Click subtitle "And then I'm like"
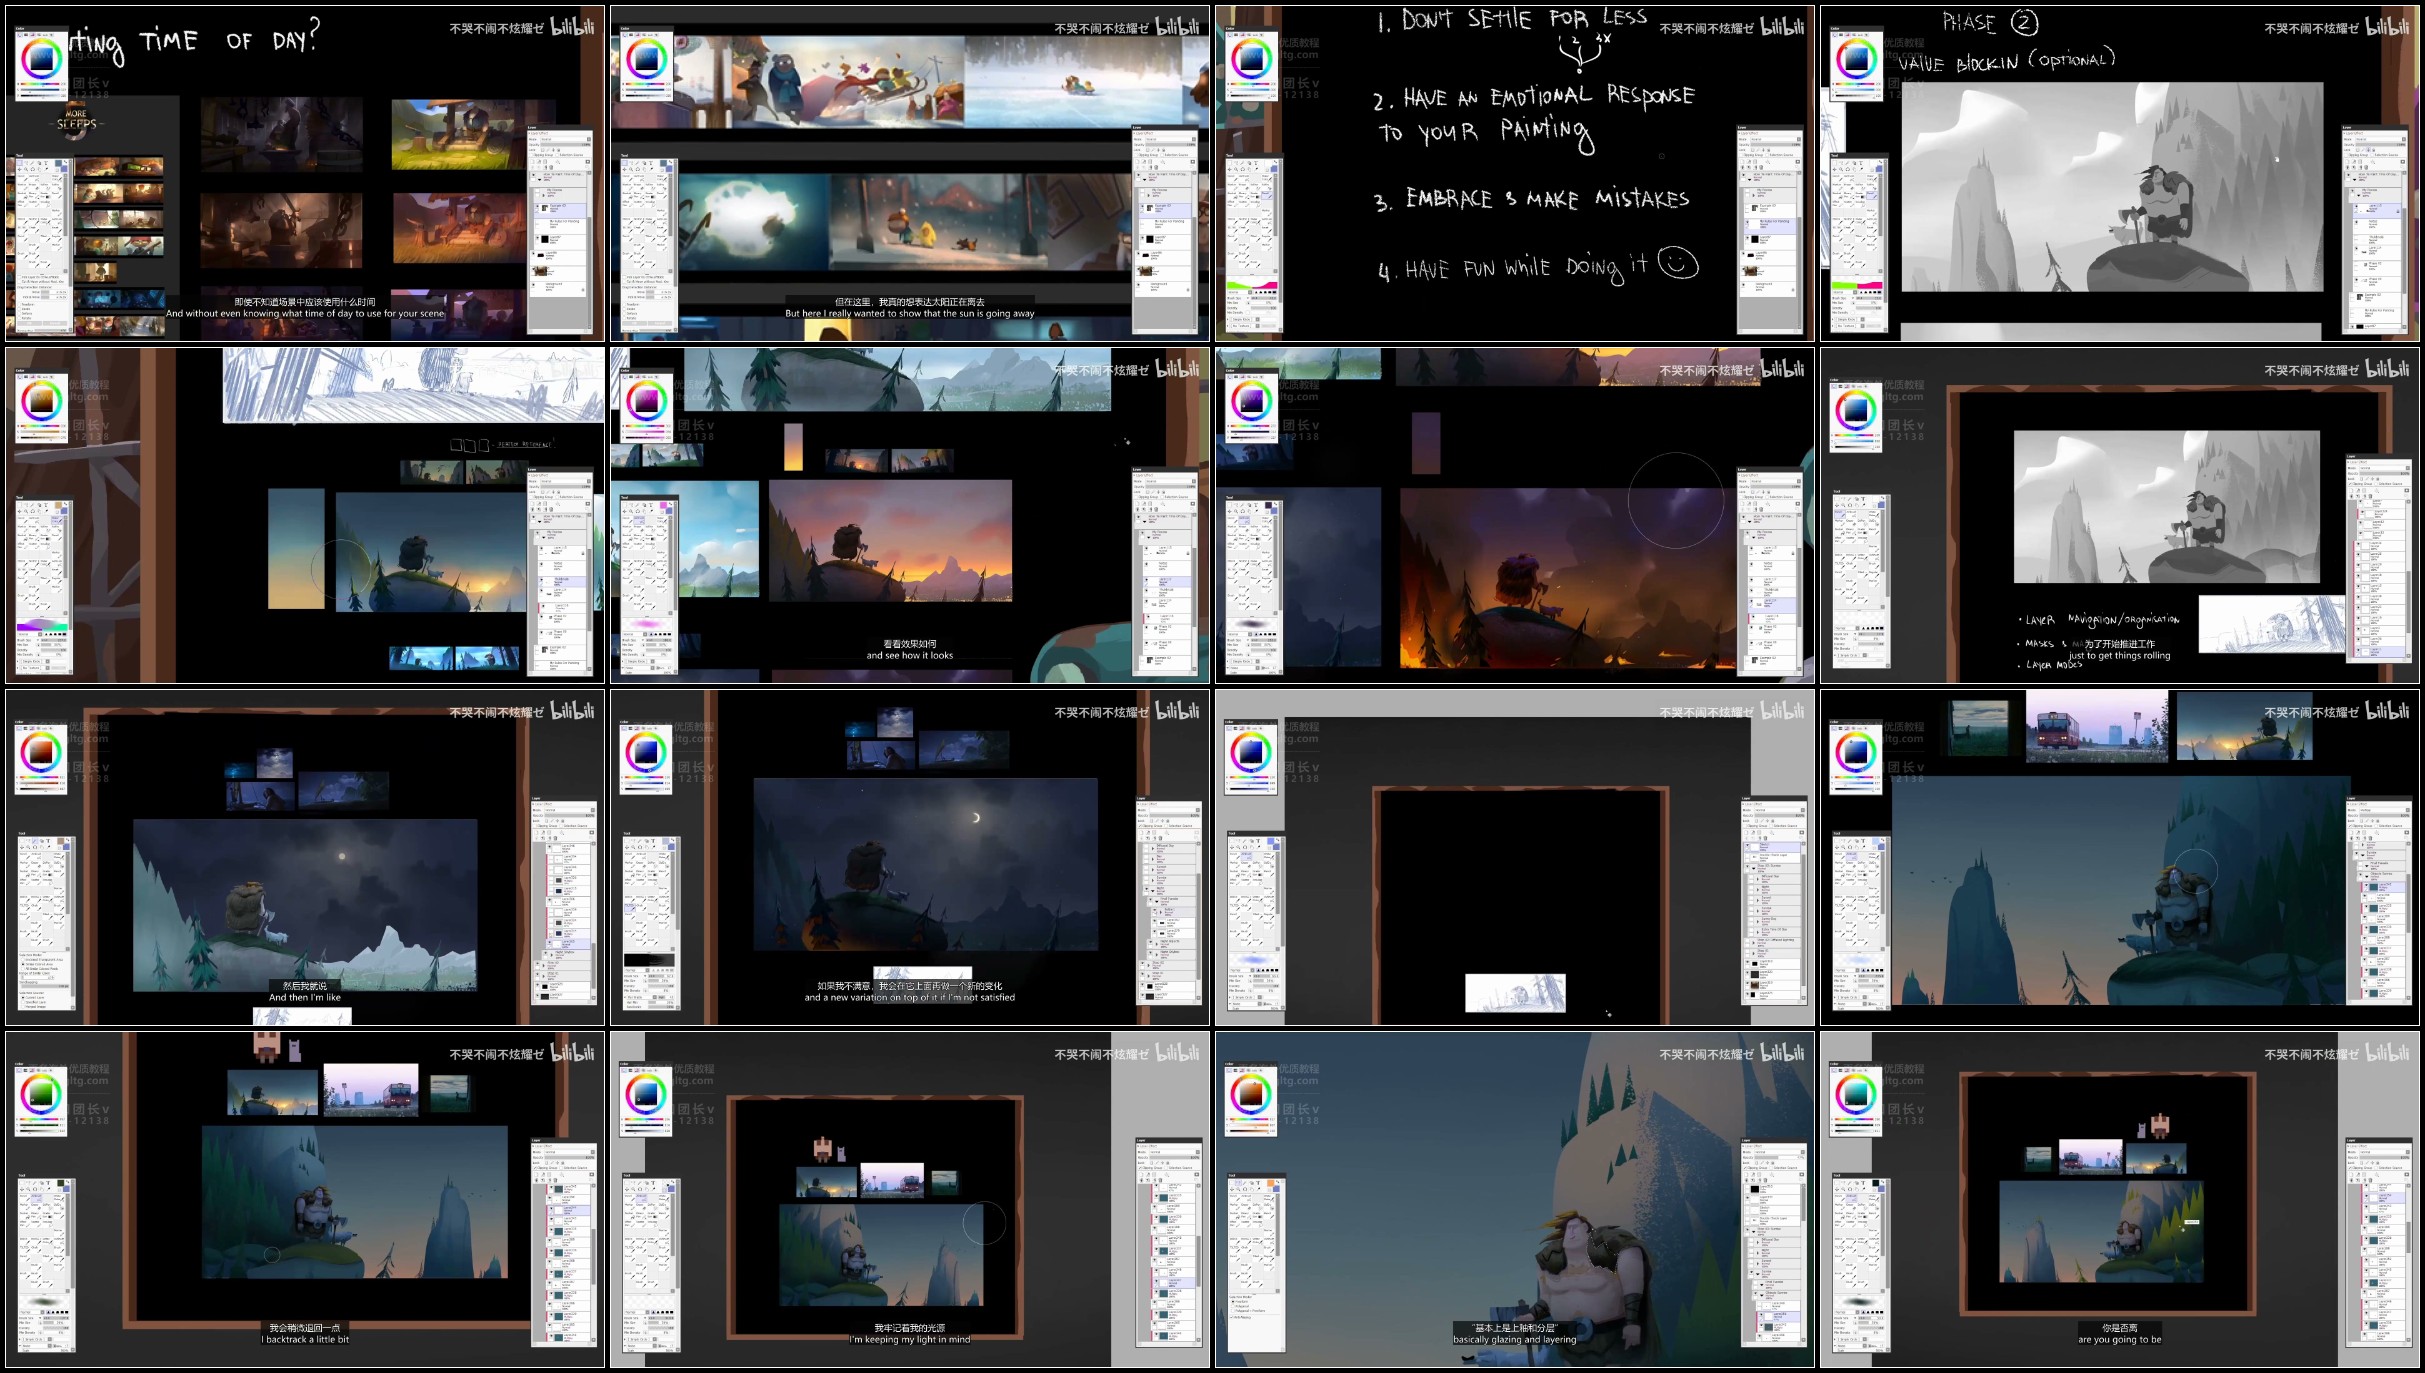This screenshot has width=2425, height=1373. pos(305,998)
